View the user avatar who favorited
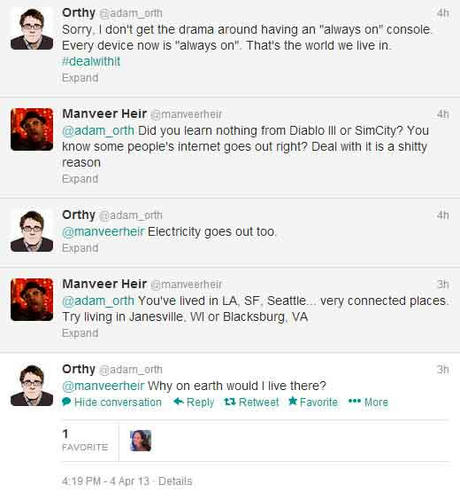Screen dimensions: 460x500 click(x=140, y=441)
